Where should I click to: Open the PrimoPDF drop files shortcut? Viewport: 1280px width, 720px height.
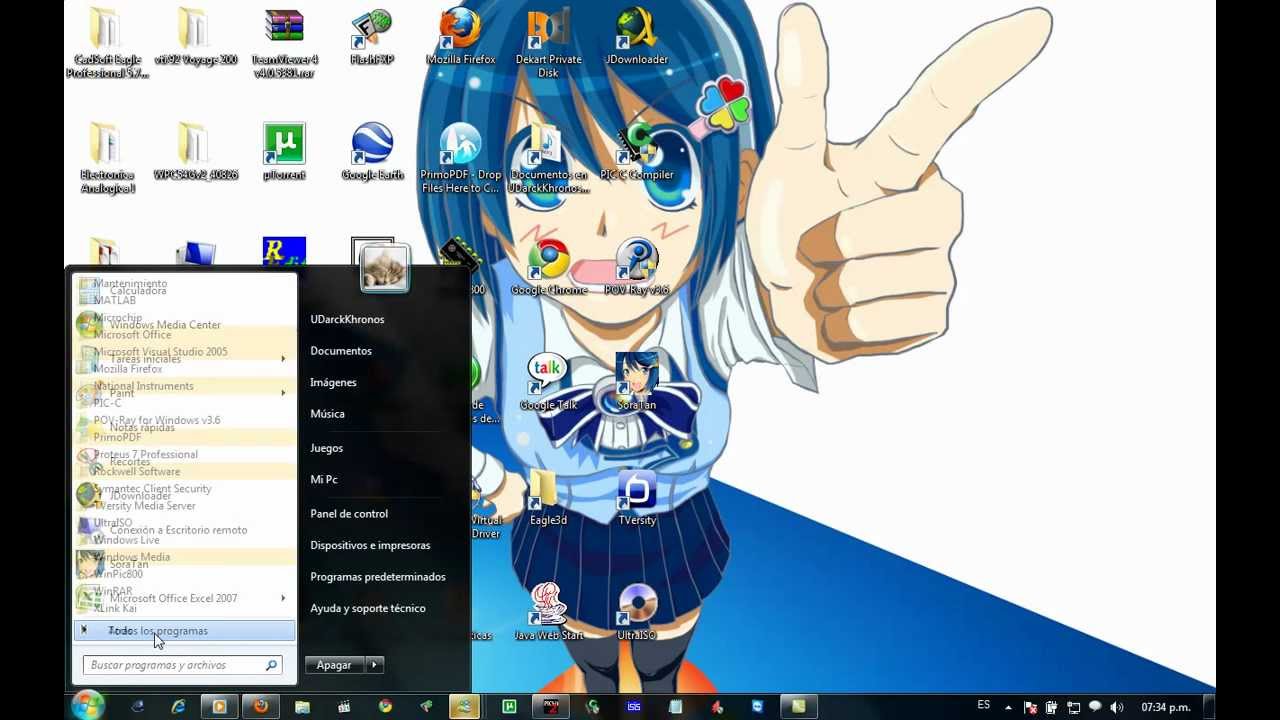(460, 158)
